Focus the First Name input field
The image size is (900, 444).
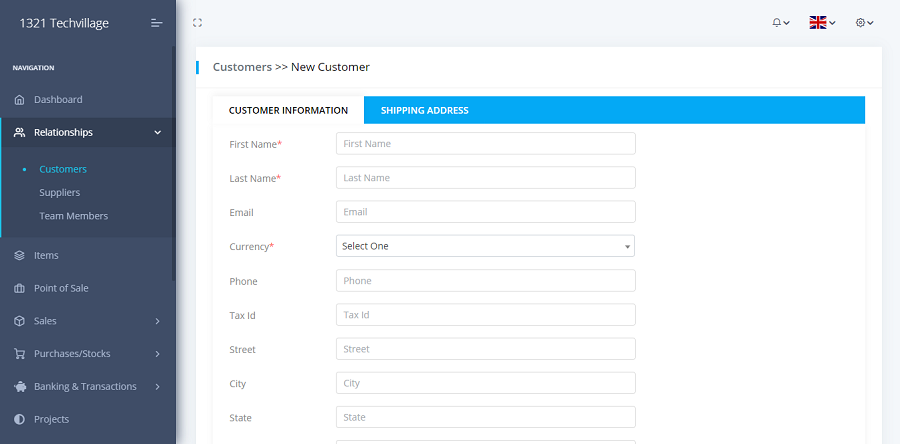[x=485, y=144]
